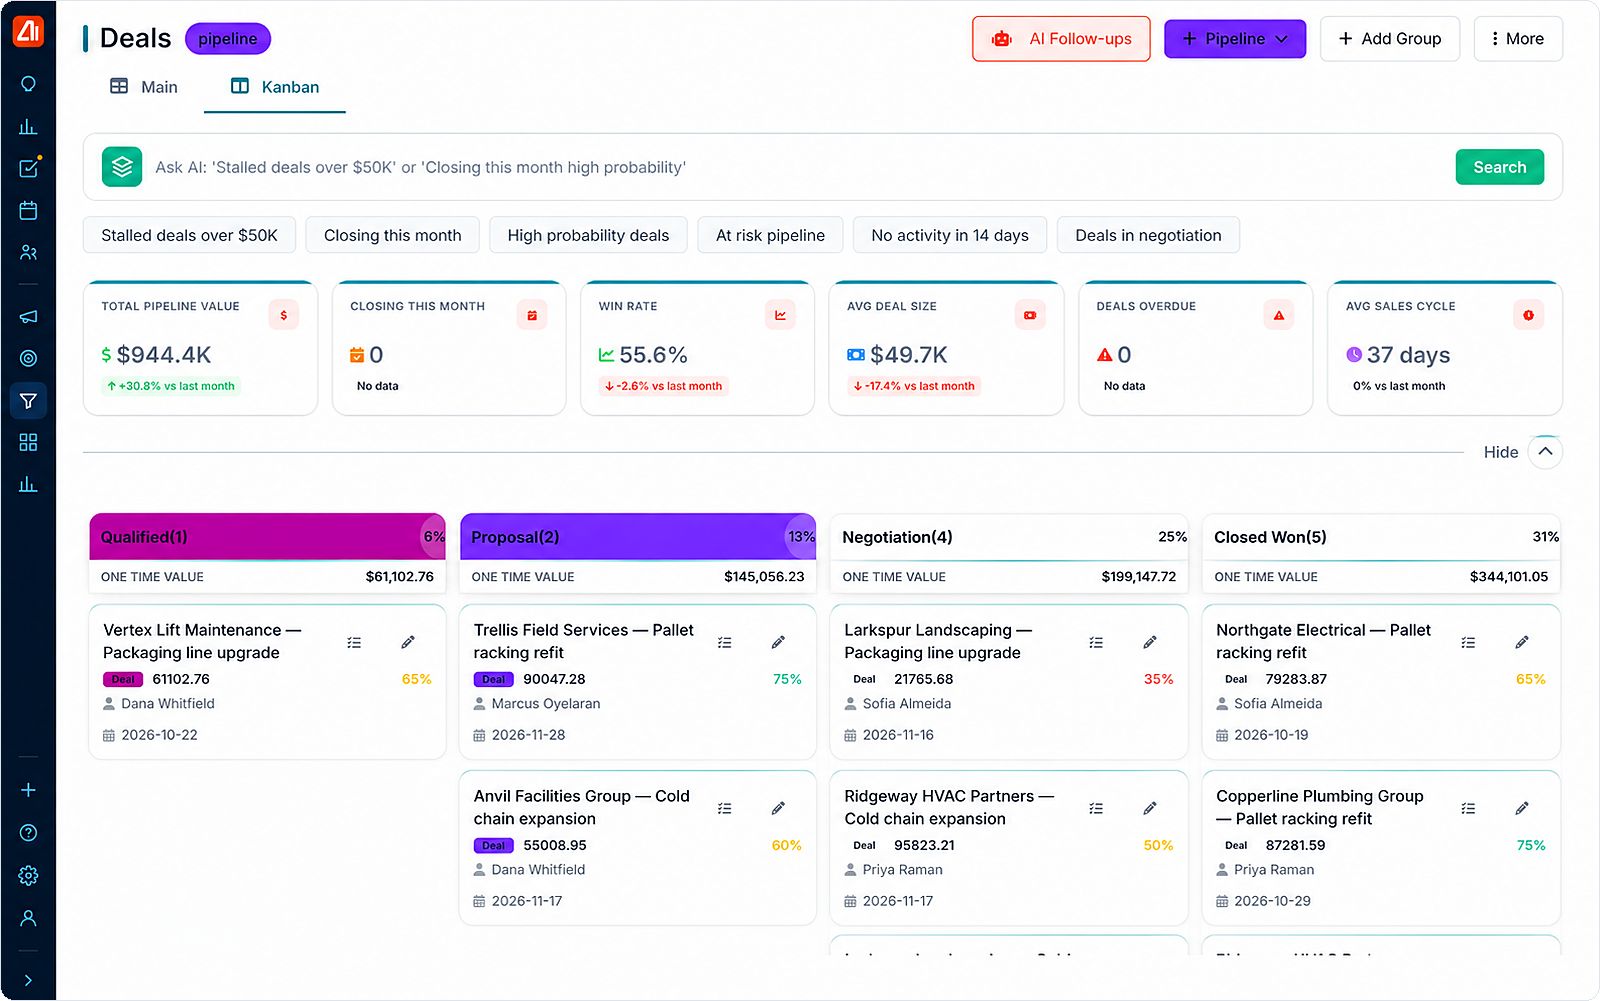
Task: Click the funnel pipeline icon in sidebar
Action: (x=28, y=401)
